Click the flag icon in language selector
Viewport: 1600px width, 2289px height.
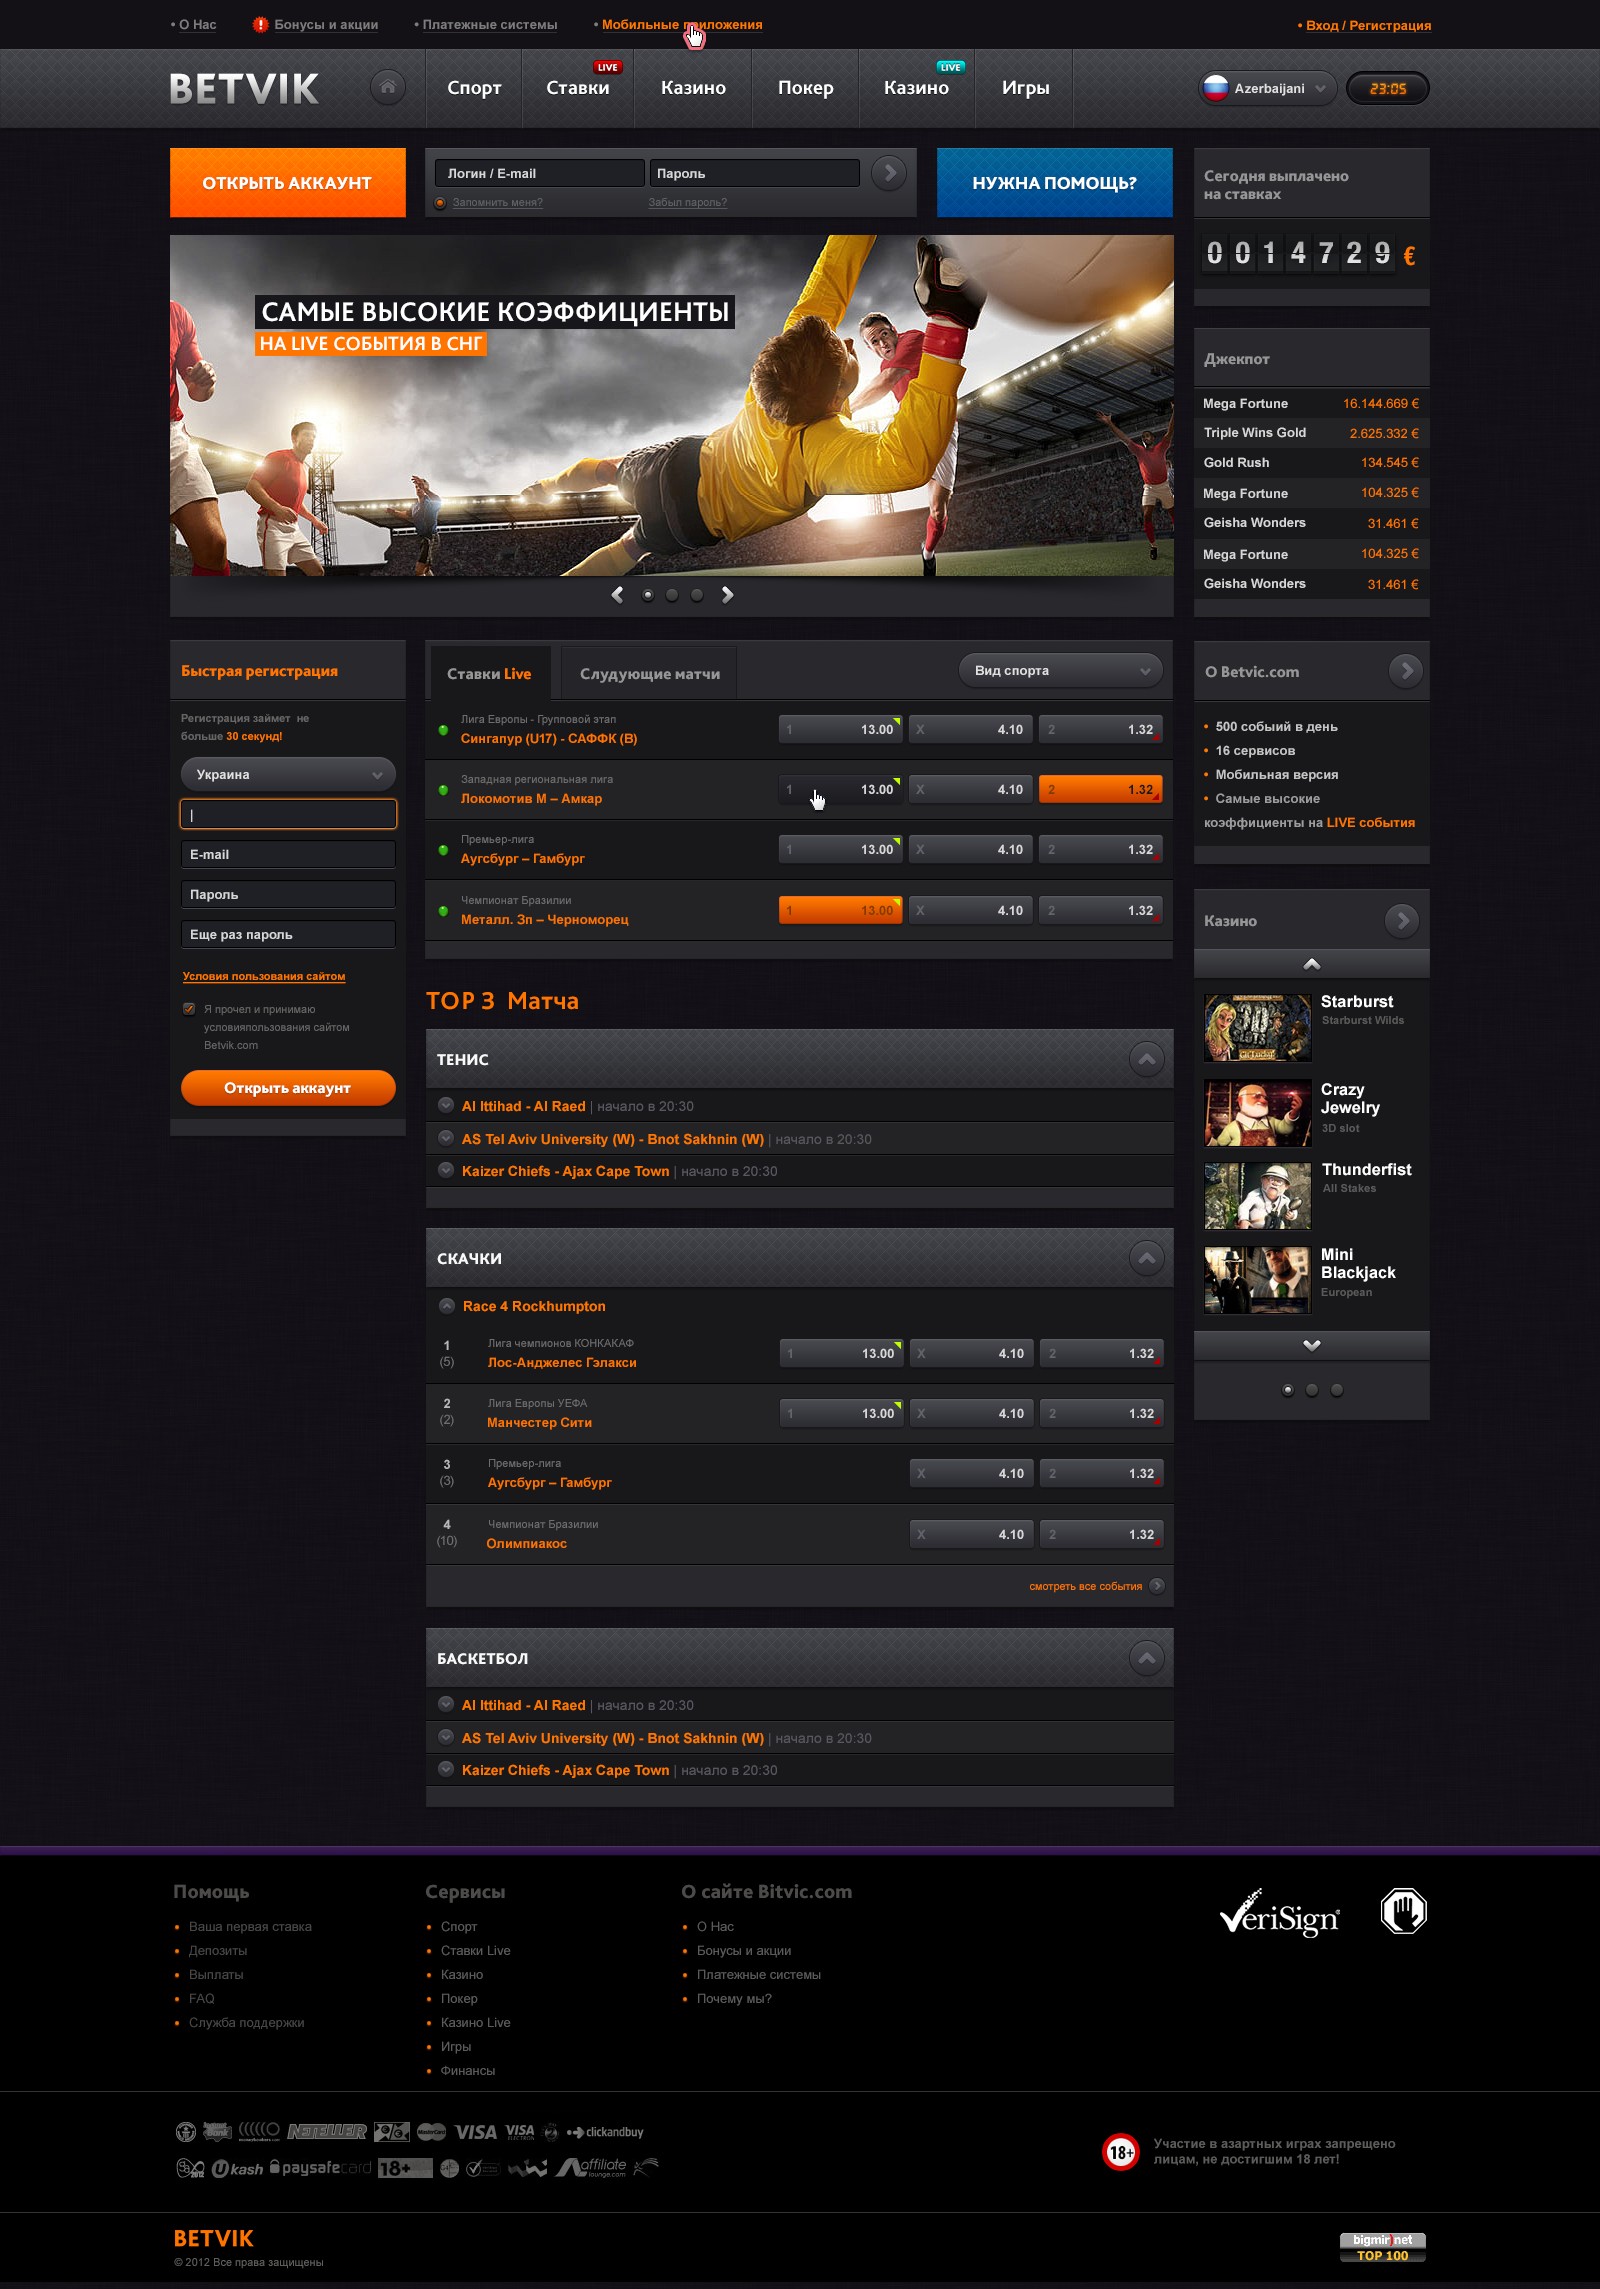[1215, 88]
